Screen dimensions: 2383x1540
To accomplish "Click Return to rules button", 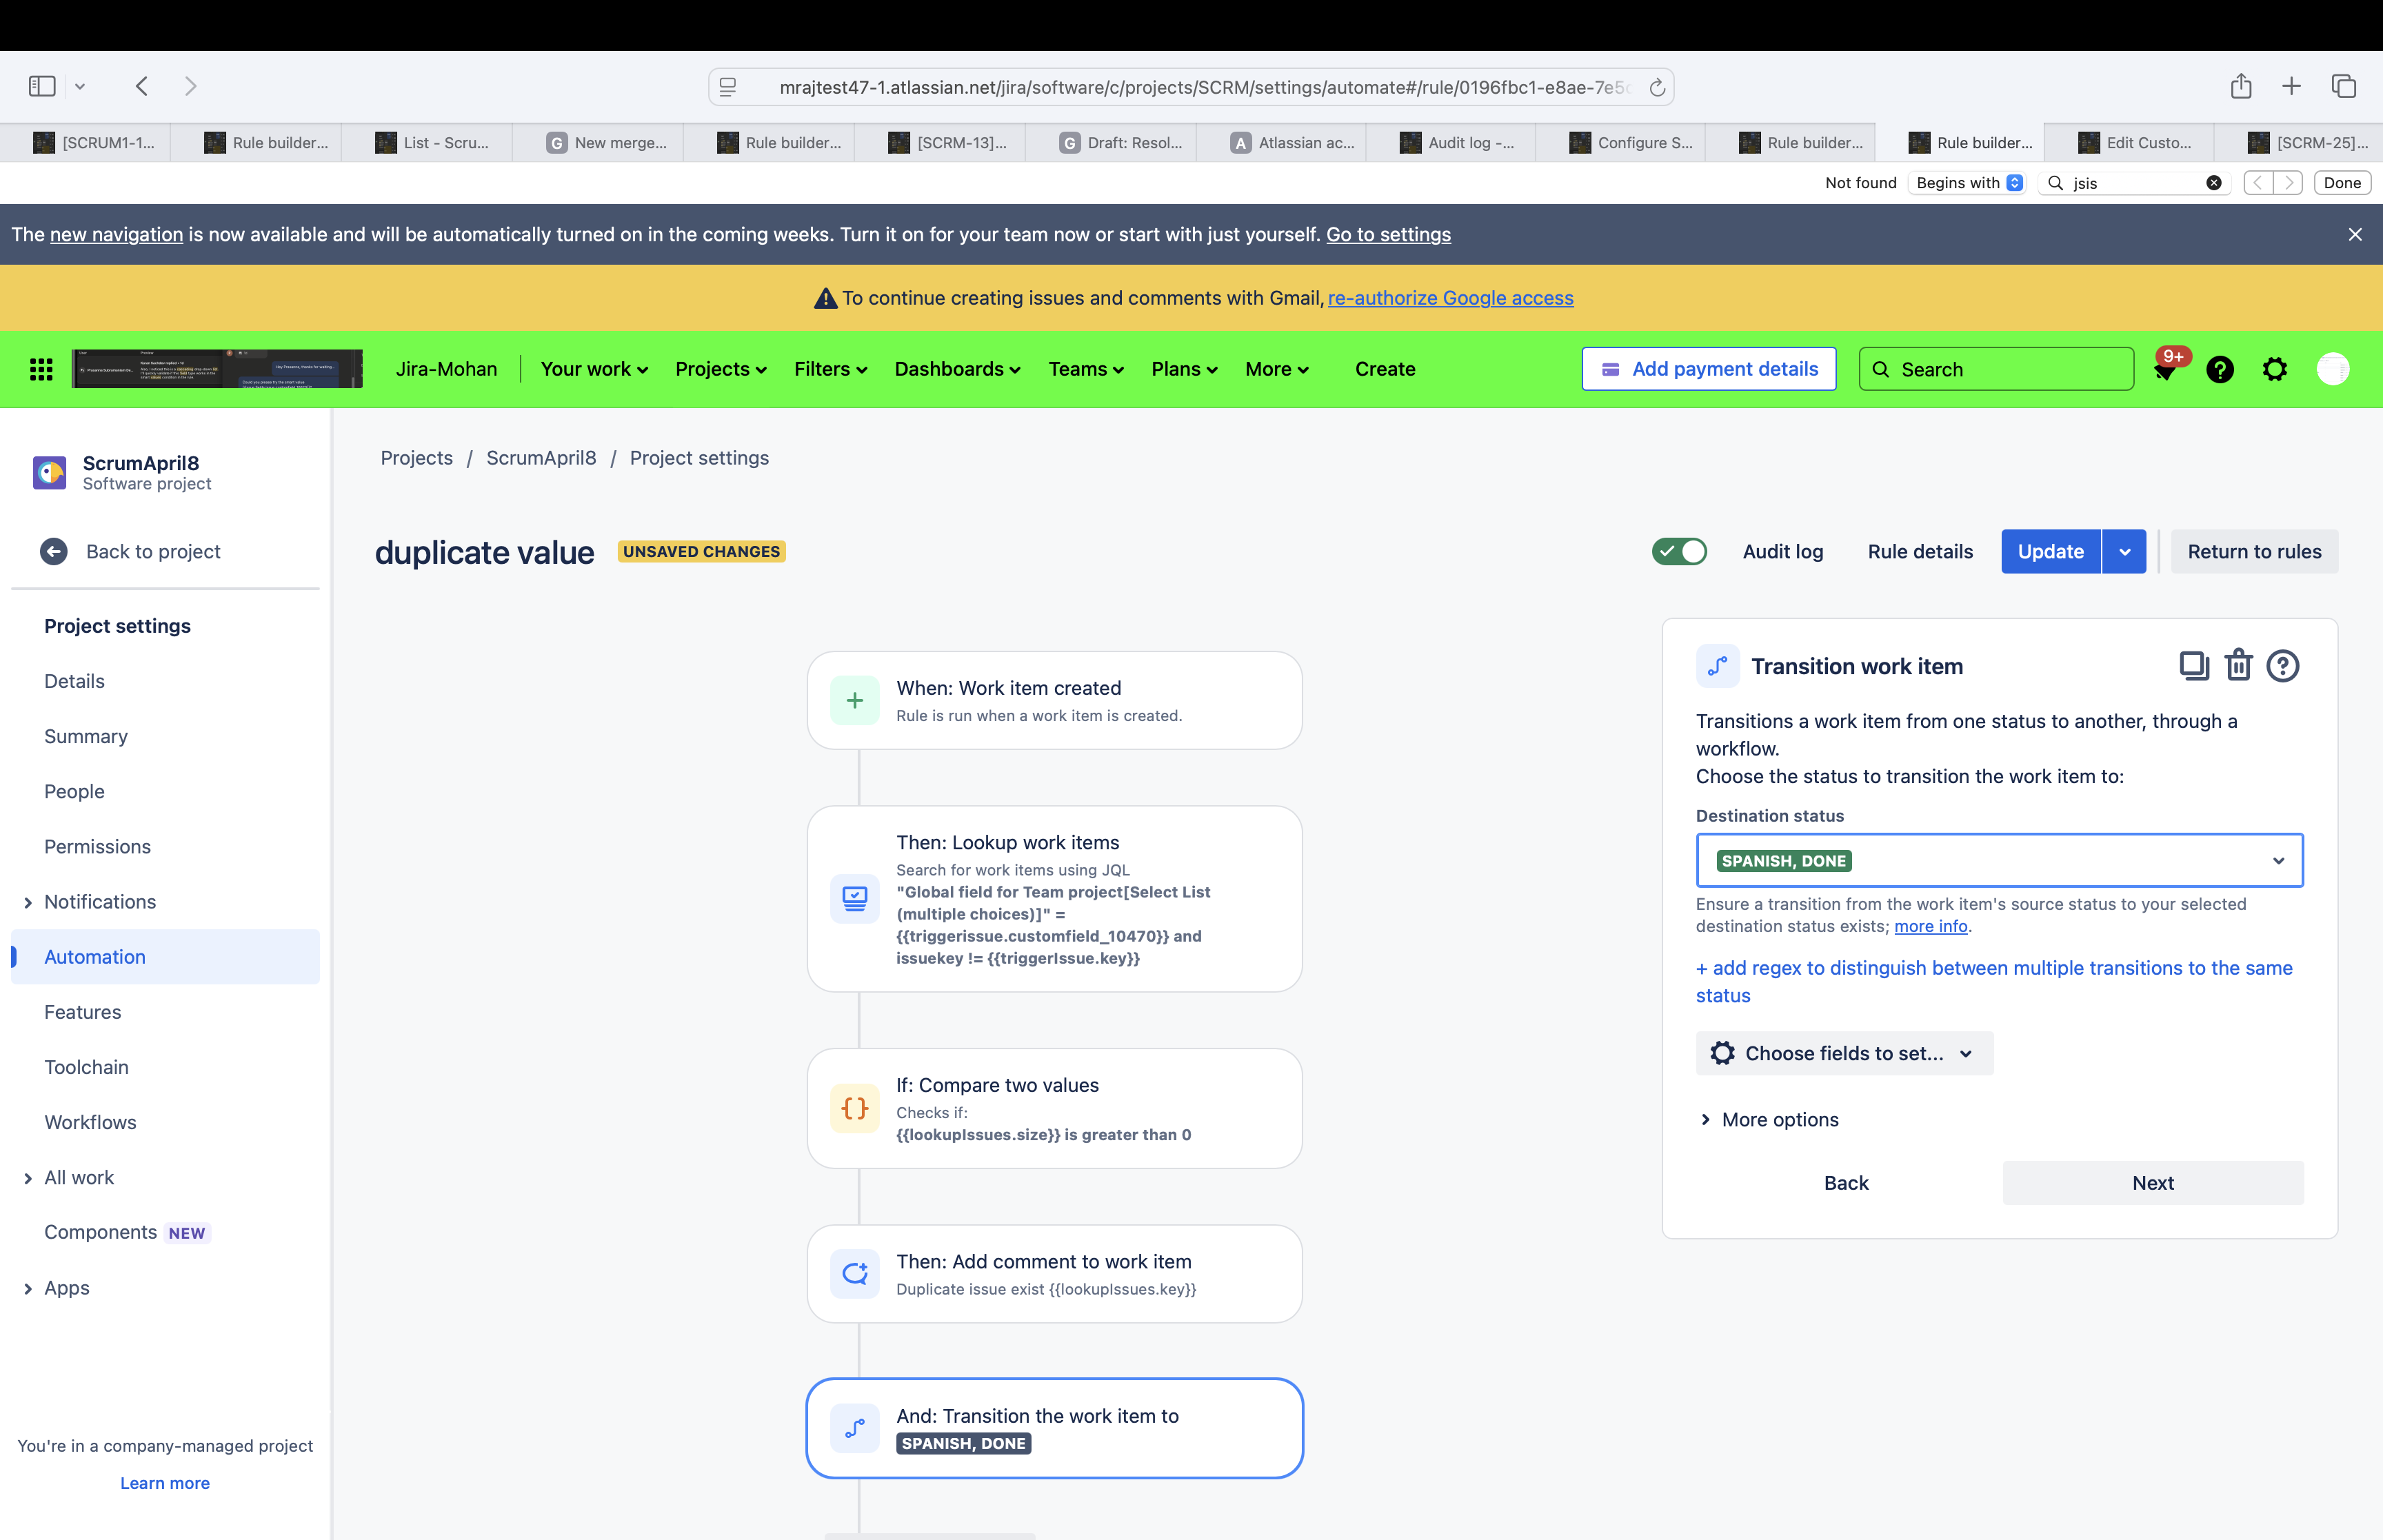I will coord(2254,551).
